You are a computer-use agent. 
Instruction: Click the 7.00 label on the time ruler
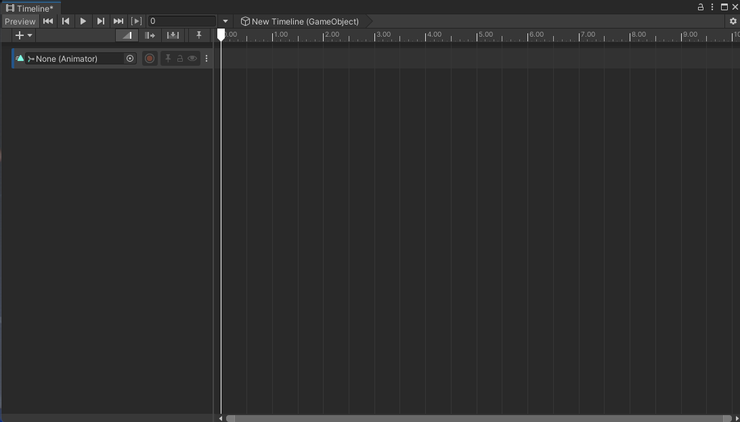588,34
